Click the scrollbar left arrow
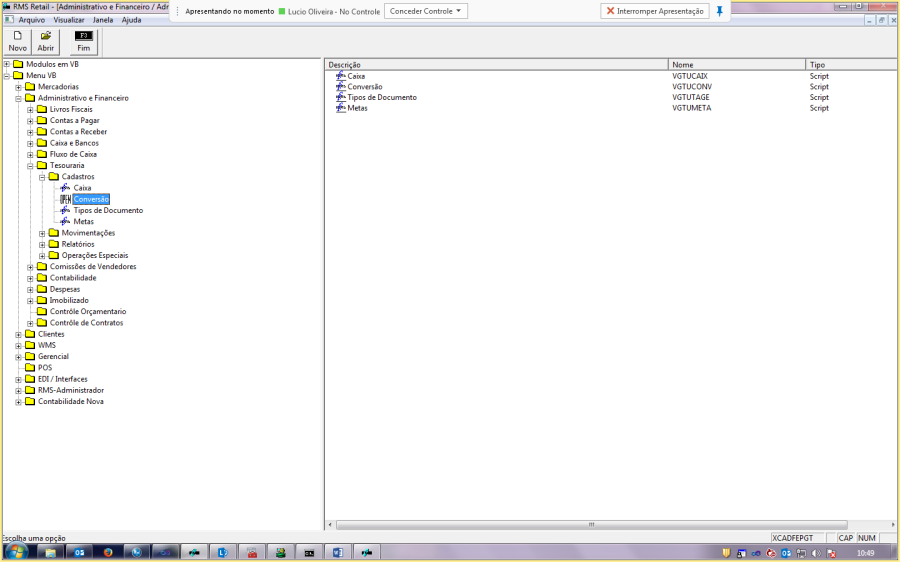Viewport: 900px width, 562px height. pos(330,525)
